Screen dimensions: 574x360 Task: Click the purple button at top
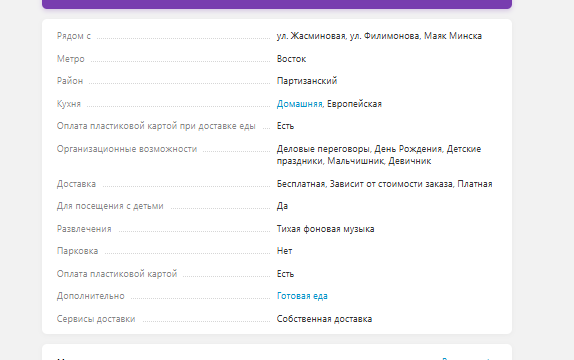[277, 4]
